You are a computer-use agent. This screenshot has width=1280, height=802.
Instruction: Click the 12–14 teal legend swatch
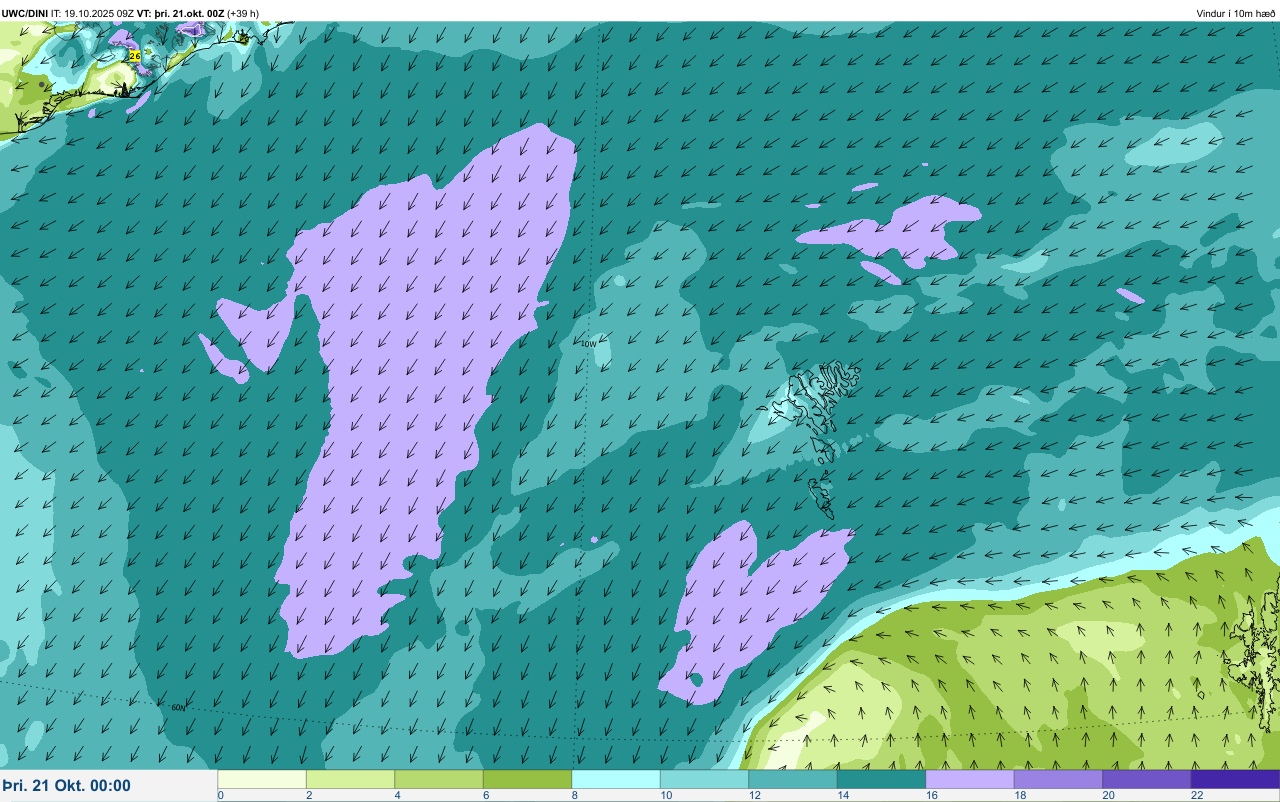(793, 779)
